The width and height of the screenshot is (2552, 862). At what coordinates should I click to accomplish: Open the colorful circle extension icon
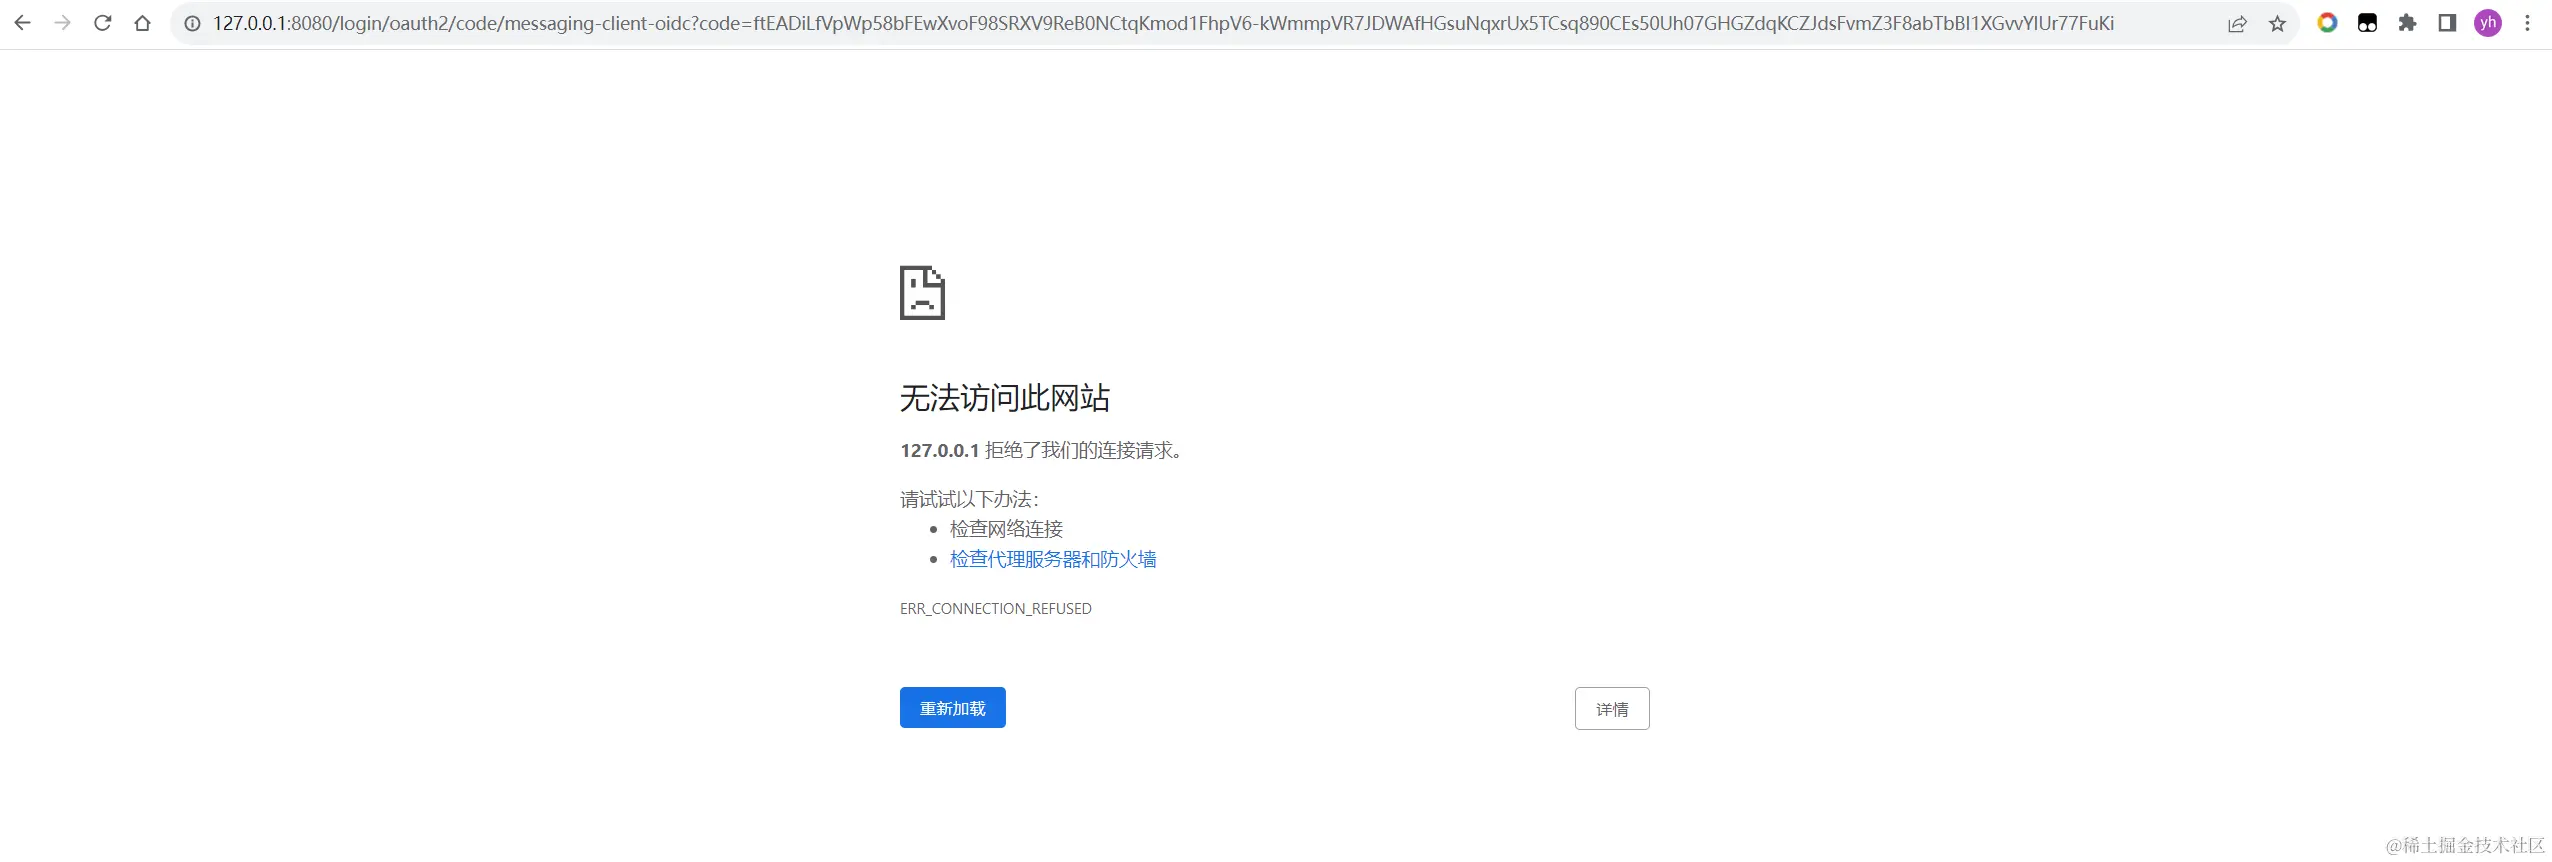(2328, 23)
